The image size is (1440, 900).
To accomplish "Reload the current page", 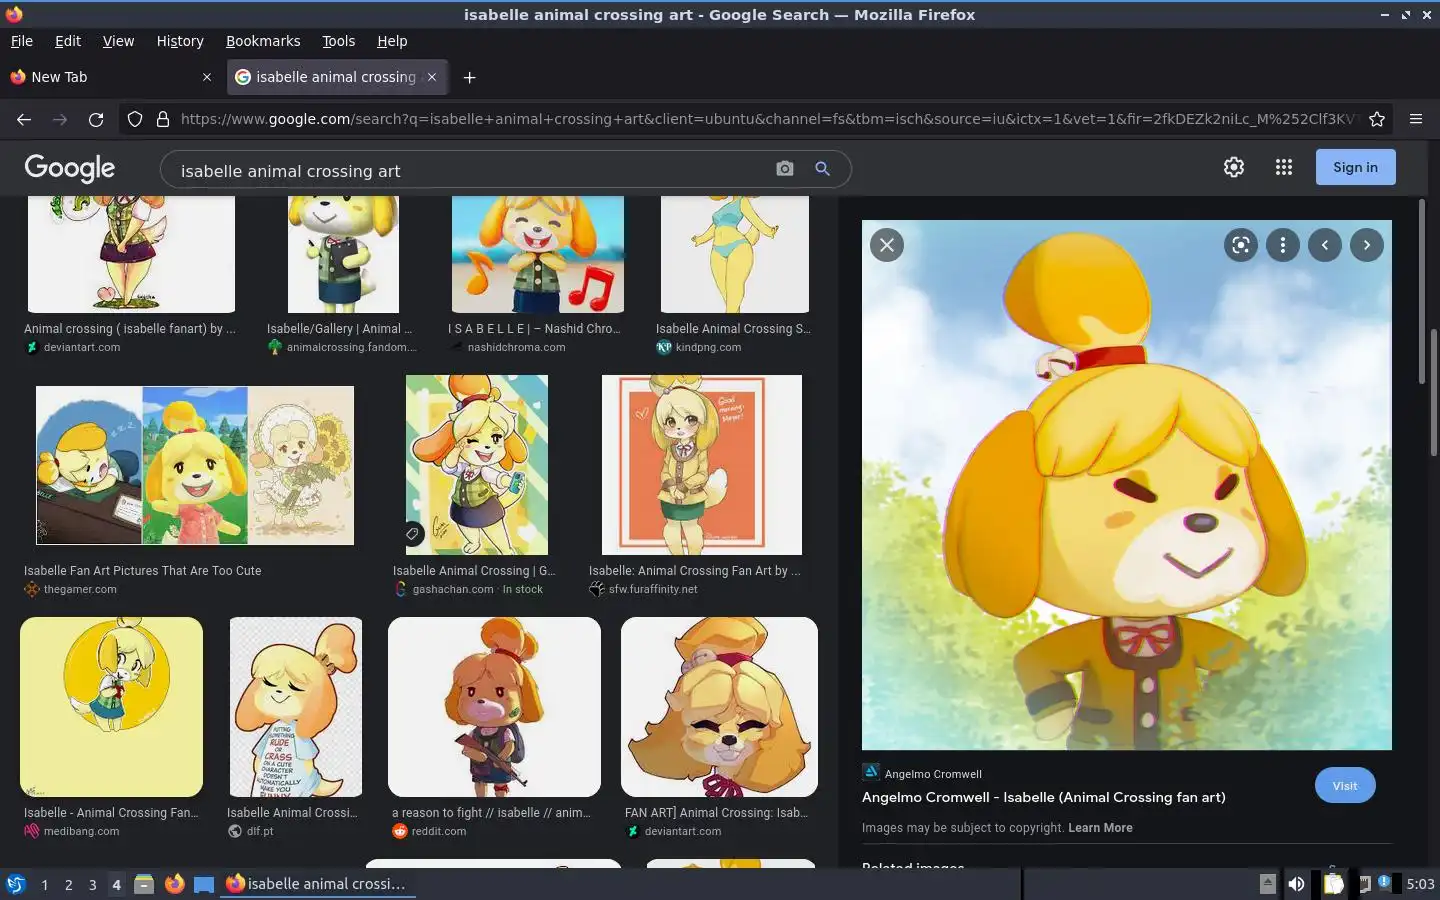I will 96,119.
